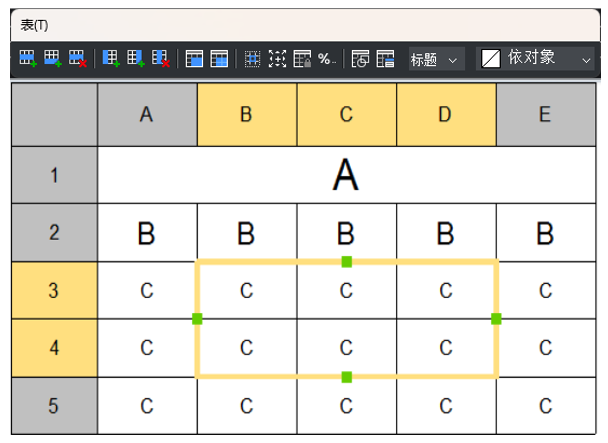This screenshot has height=443, width=608.
Task: Select column header C
Action: pos(346,114)
